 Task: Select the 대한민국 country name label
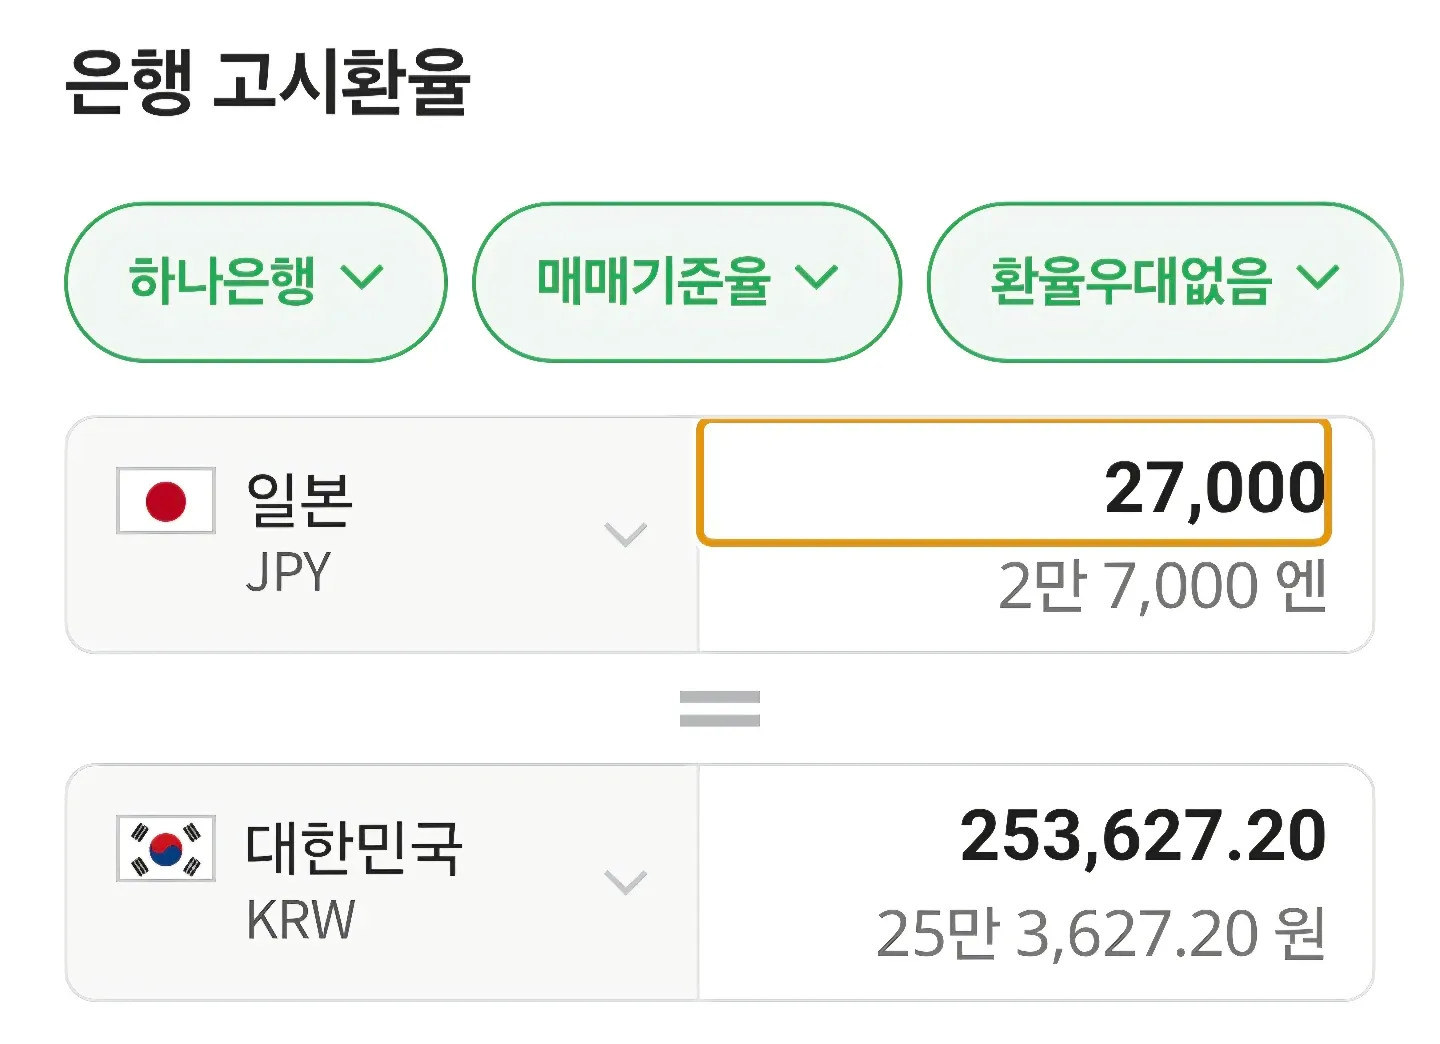pos(354,847)
